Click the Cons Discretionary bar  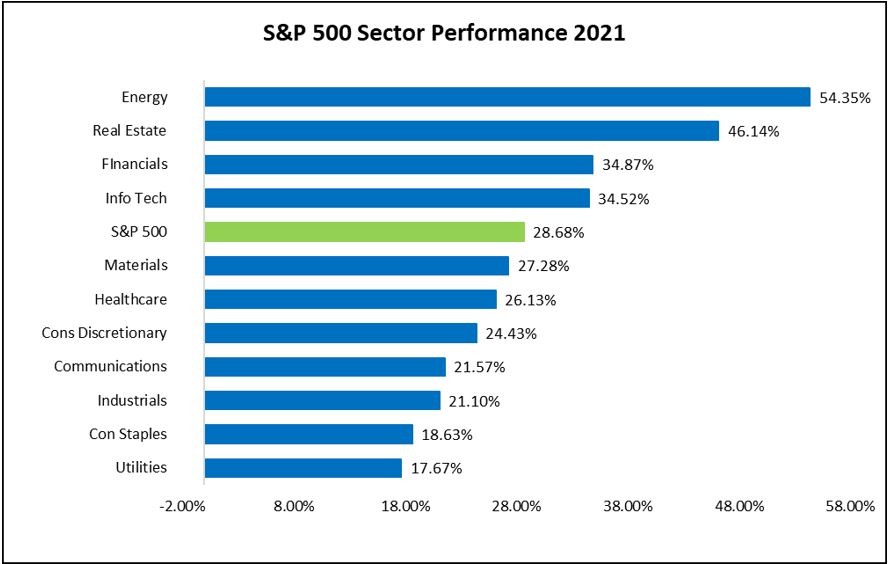[341, 333]
